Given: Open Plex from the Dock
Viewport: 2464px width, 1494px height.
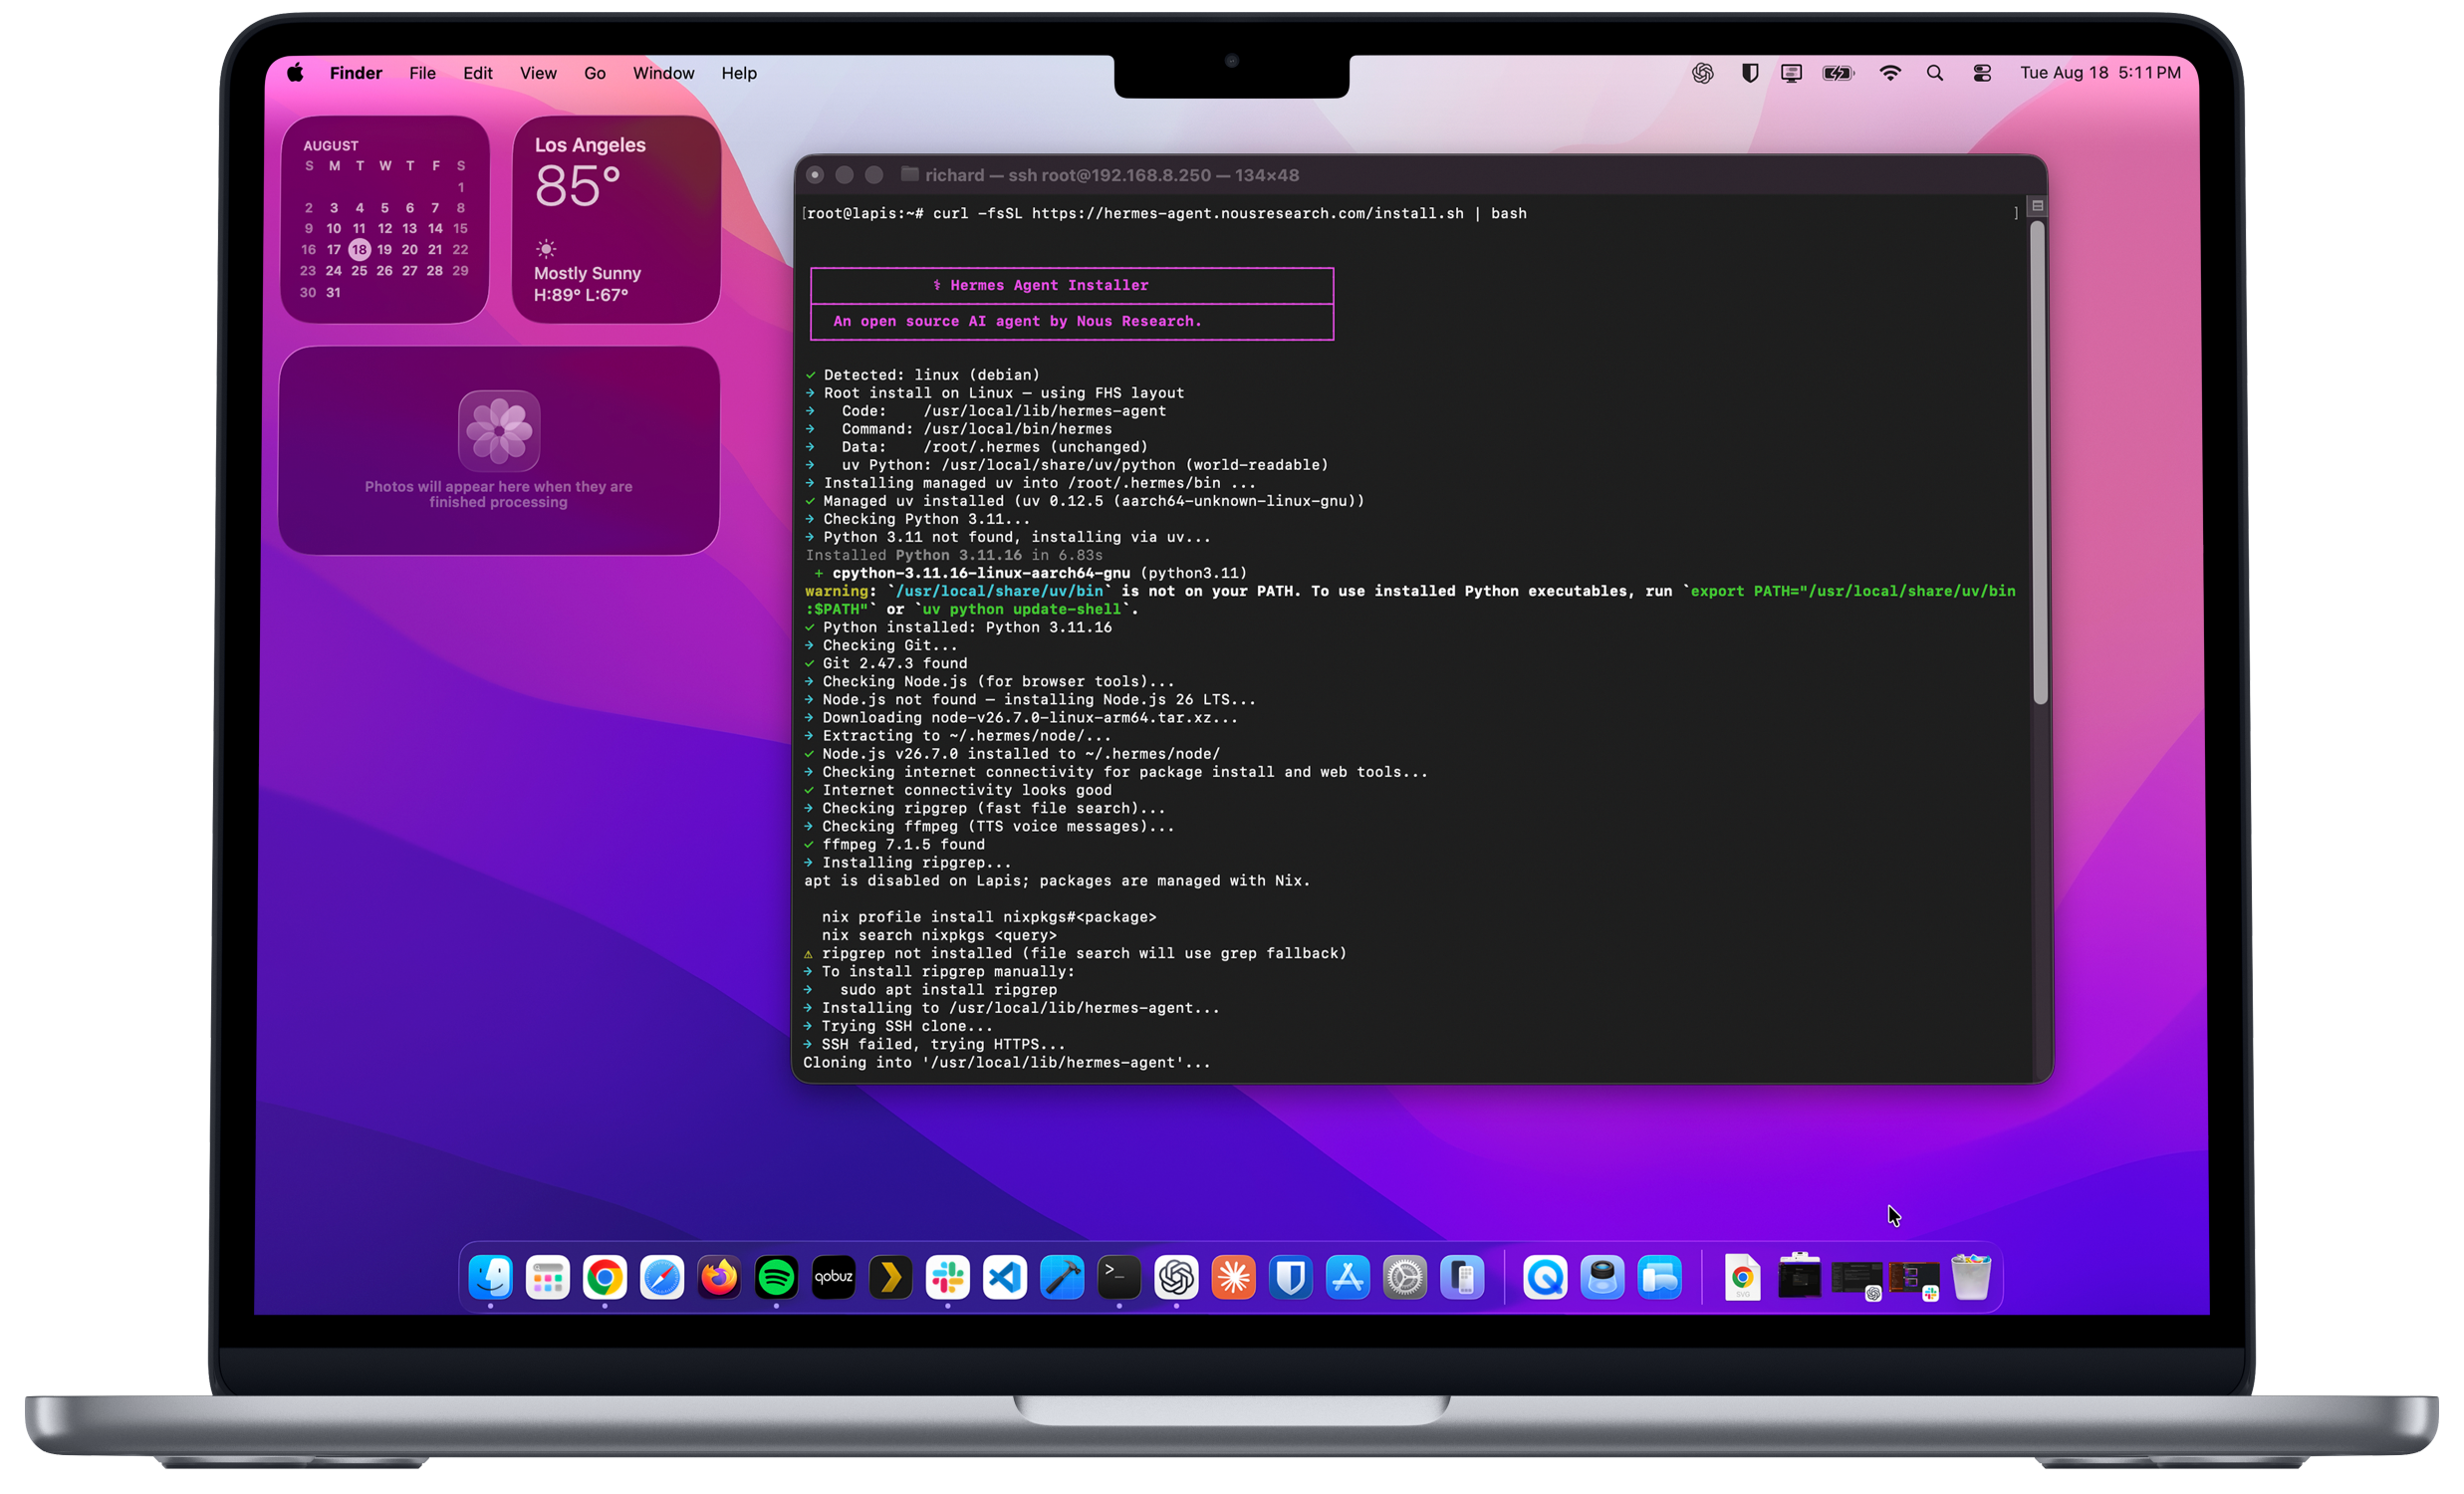Looking at the screenshot, I should point(890,1277).
